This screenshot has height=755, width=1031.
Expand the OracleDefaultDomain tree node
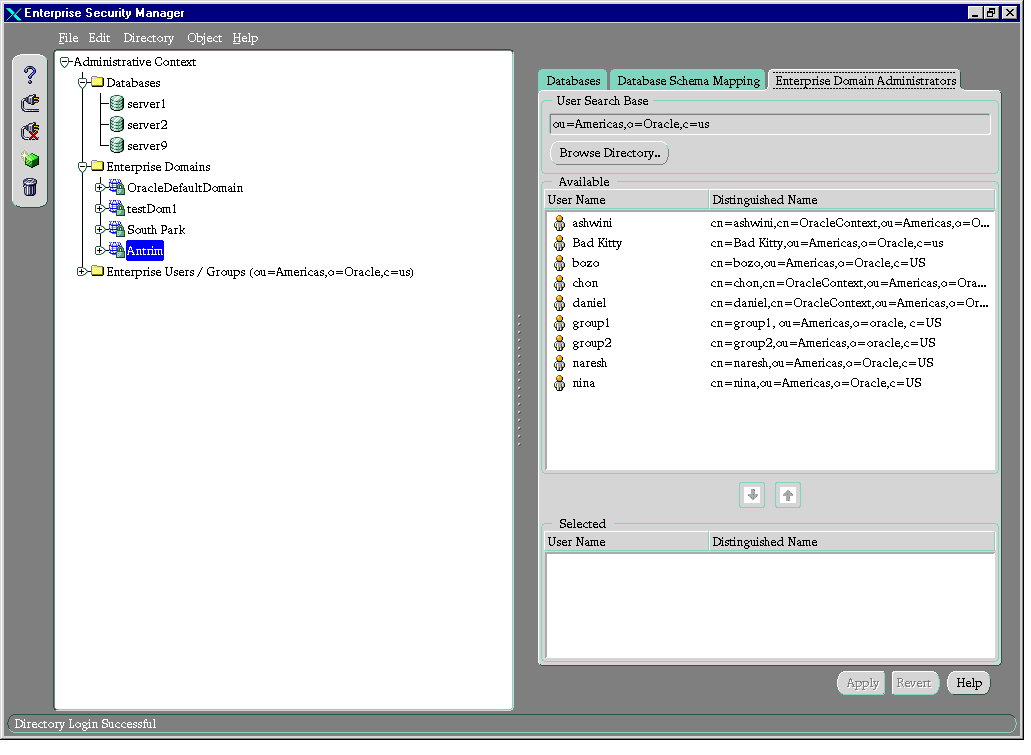pyautogui.click(x=99, y=188)
